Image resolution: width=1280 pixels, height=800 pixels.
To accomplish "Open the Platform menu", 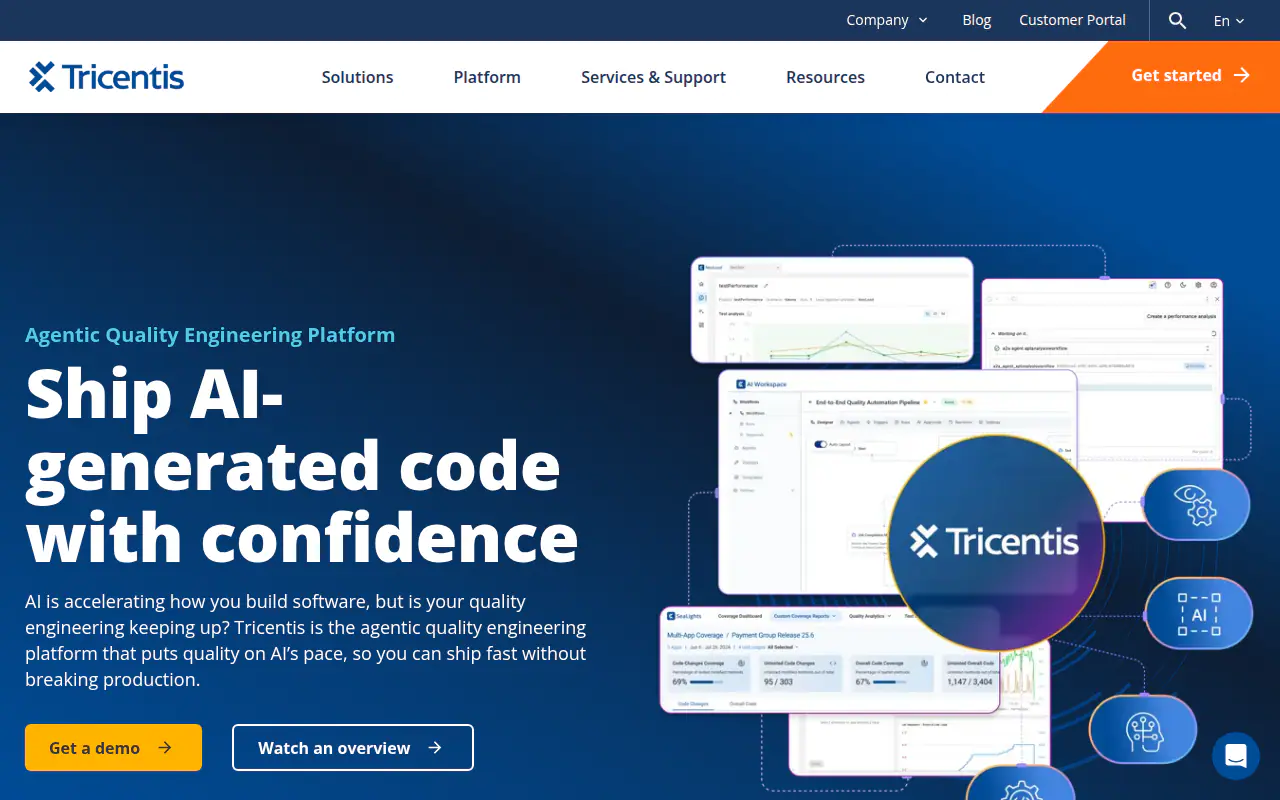I will (487, 77).
